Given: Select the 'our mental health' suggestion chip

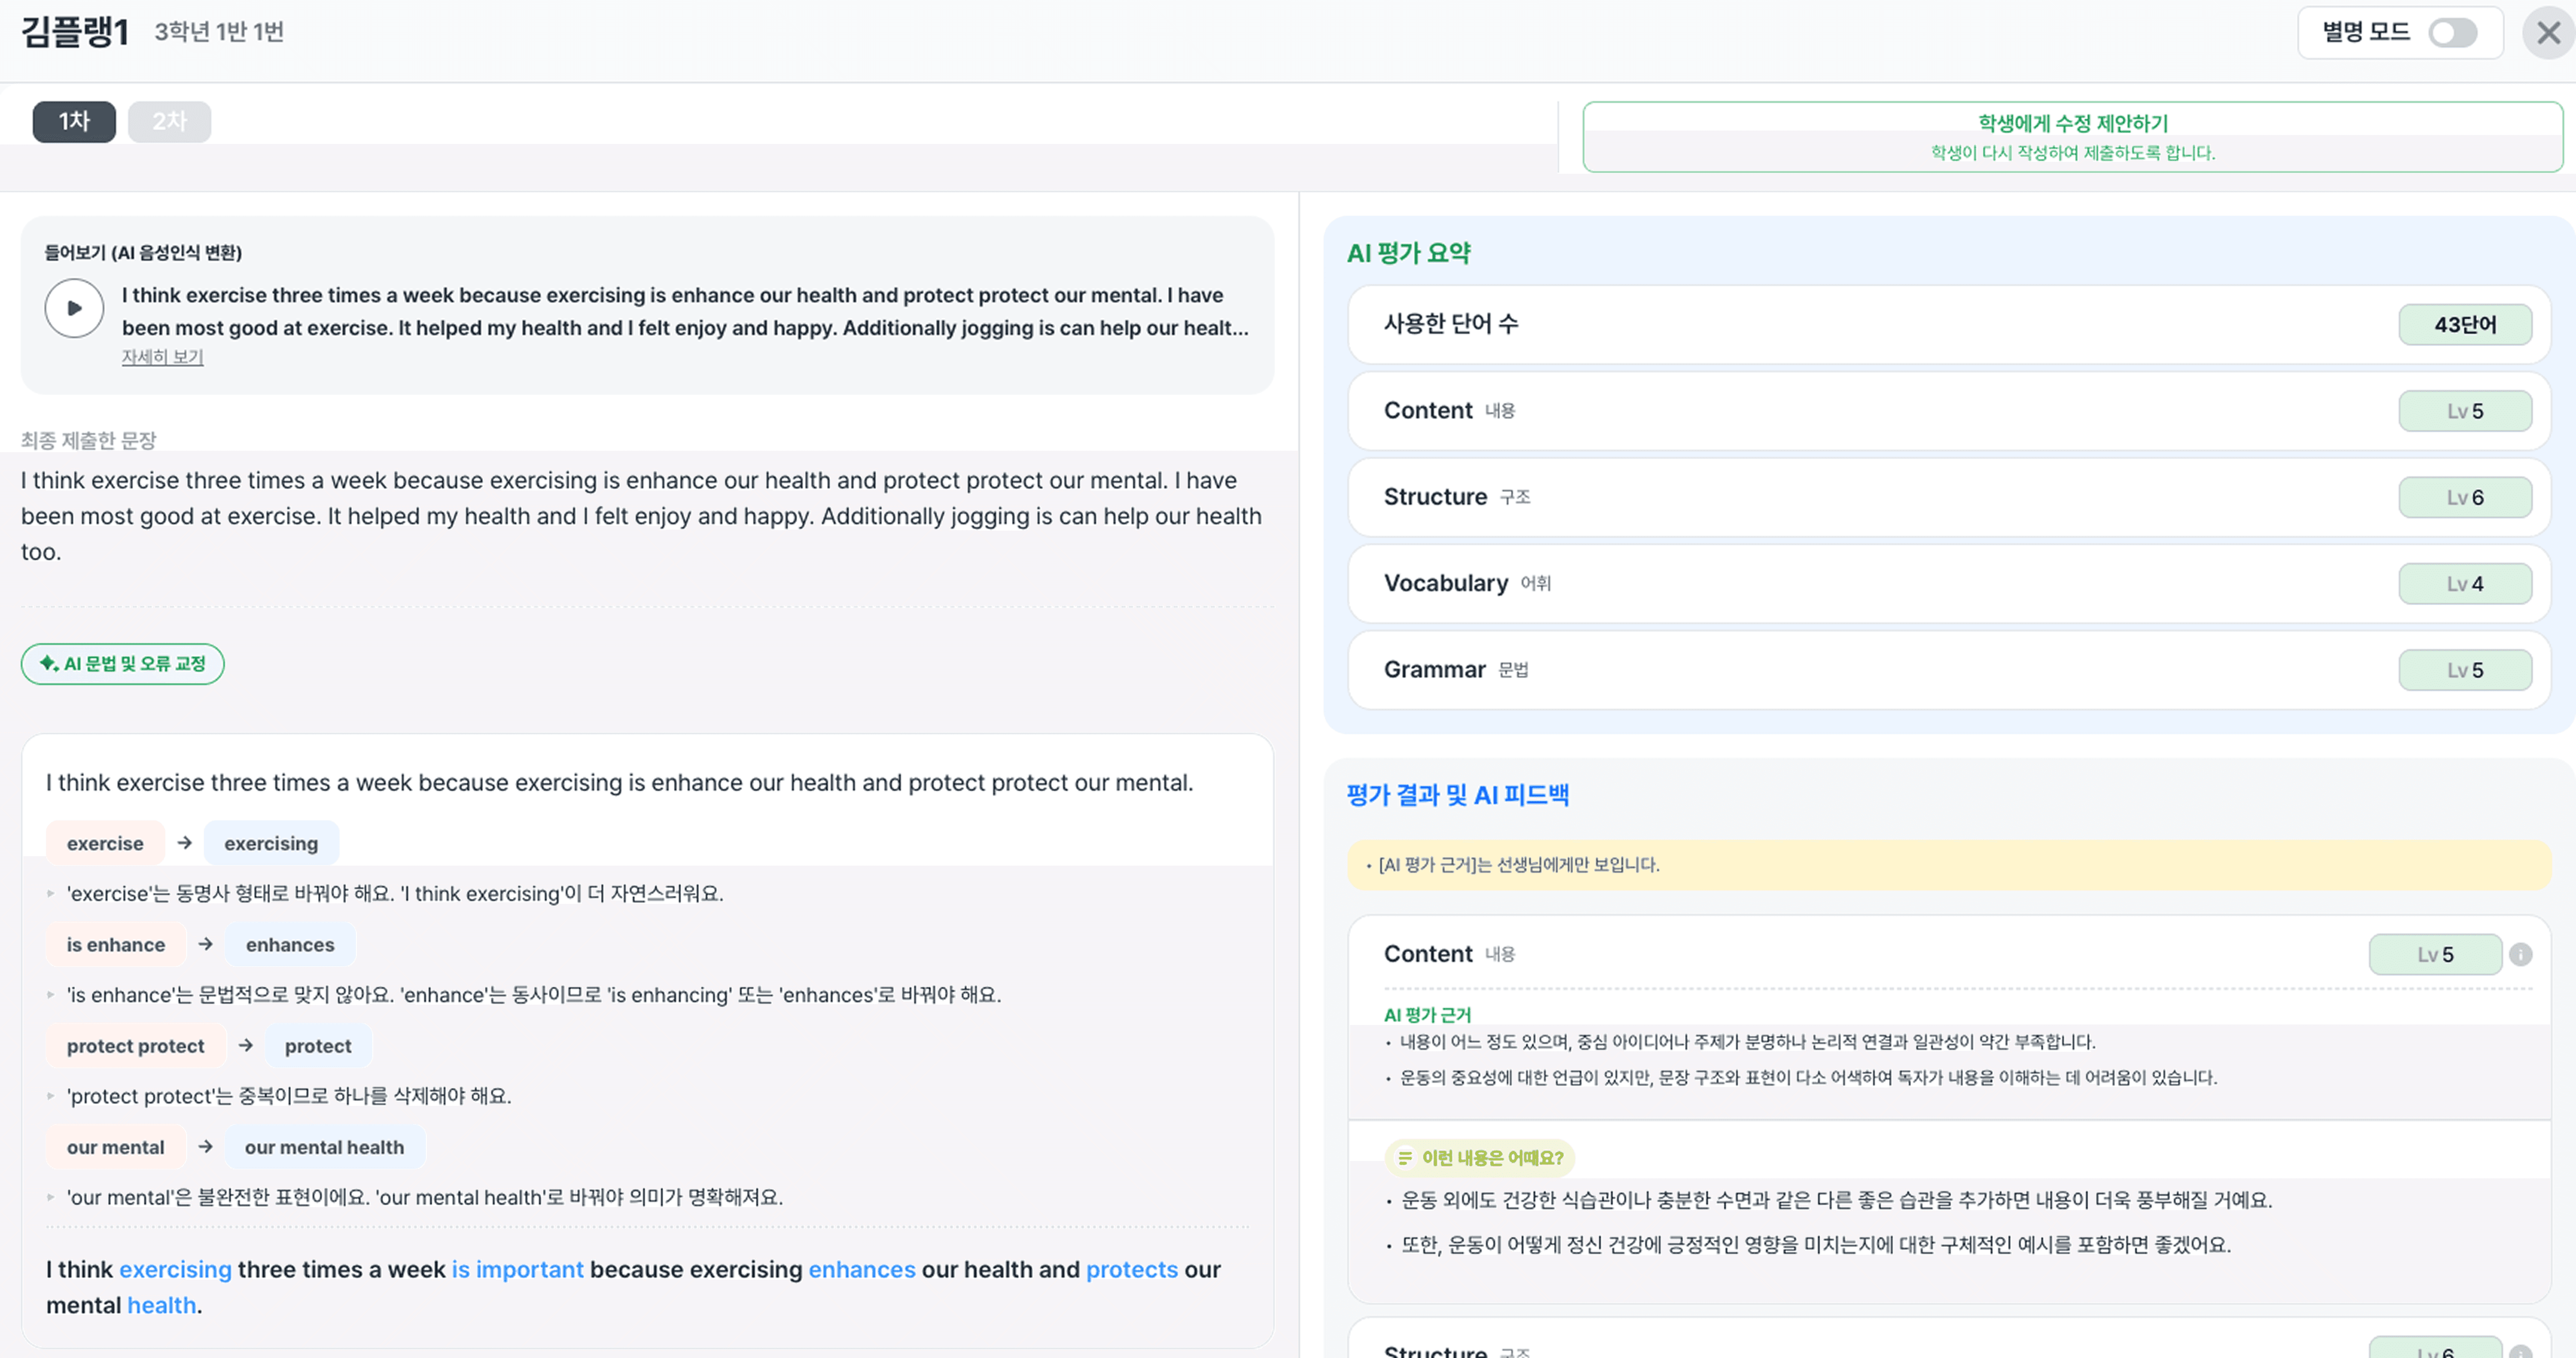Looking at the screenshot, I should coord(324,1147).
